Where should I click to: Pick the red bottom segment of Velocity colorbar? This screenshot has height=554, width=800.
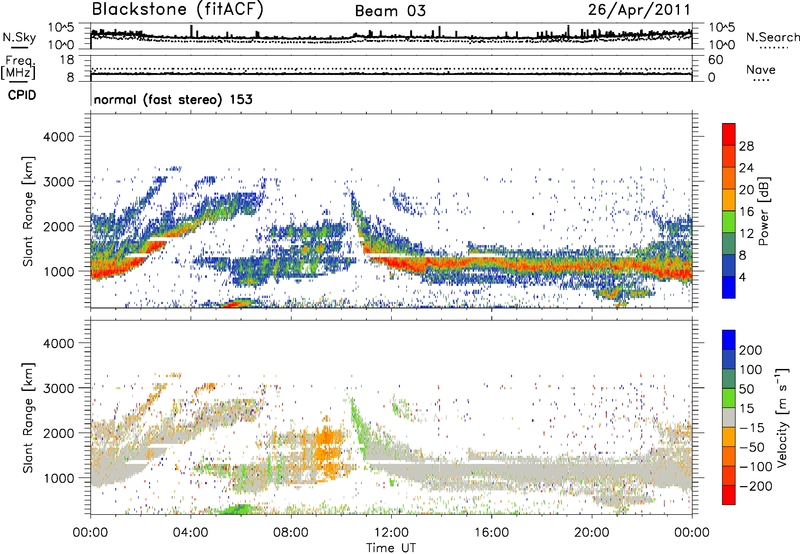point(729,495)
